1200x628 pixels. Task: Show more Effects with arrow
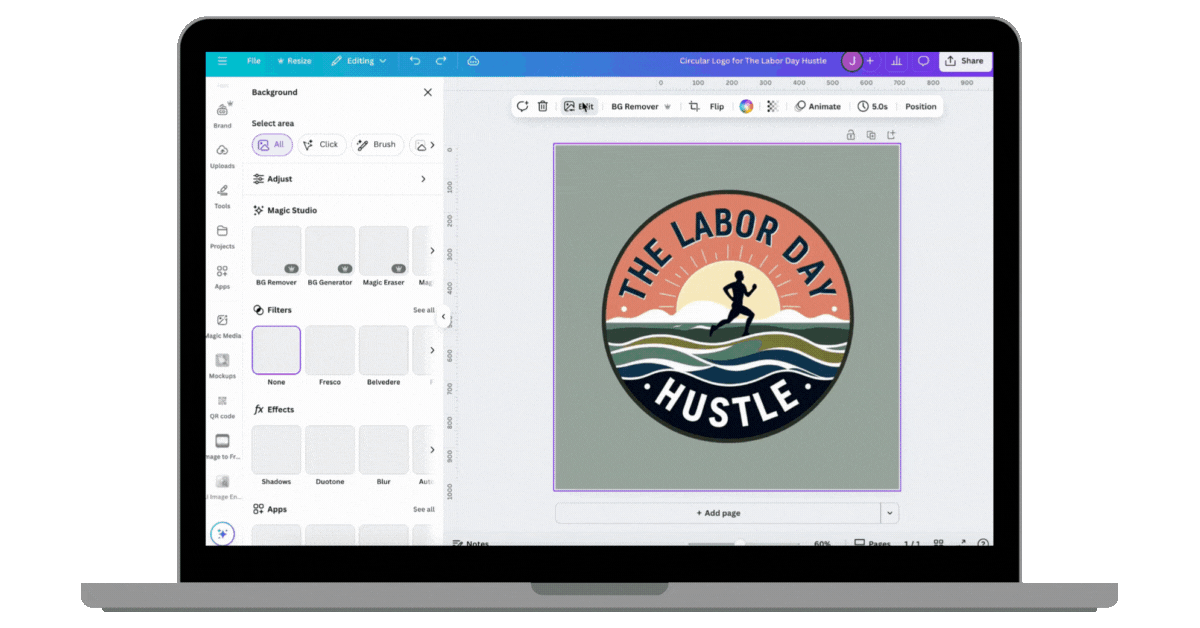(x=432, y=450)
